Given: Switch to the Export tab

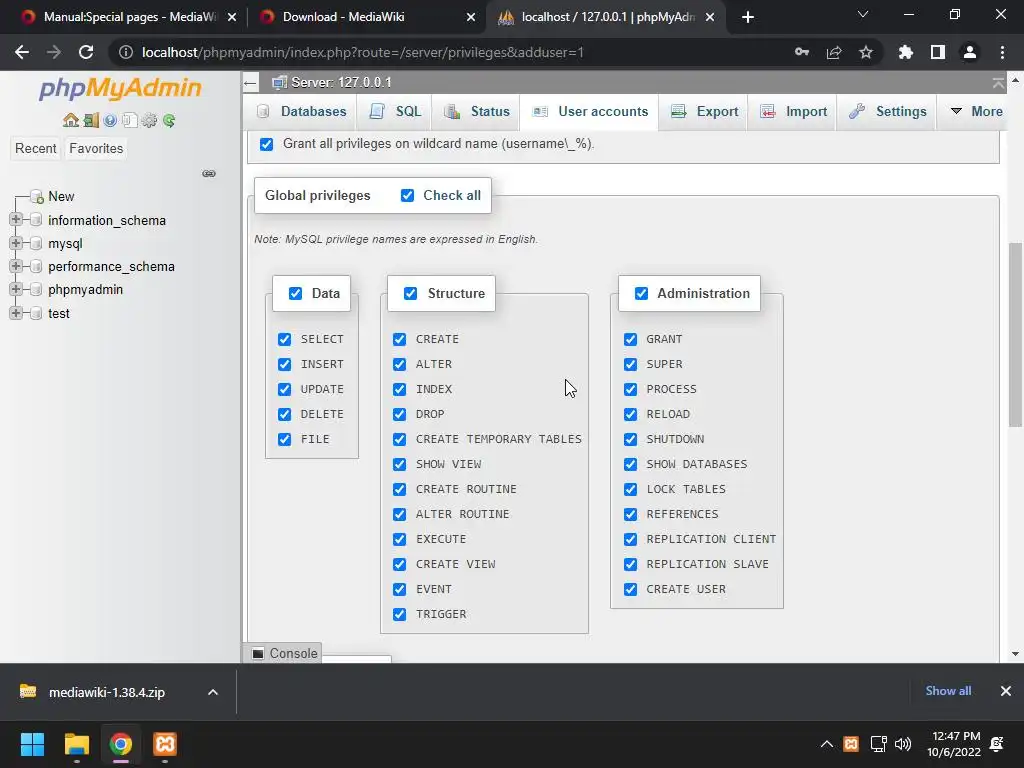Looking at the screenshot, I should pyautogui.click(x=705, y=112).
